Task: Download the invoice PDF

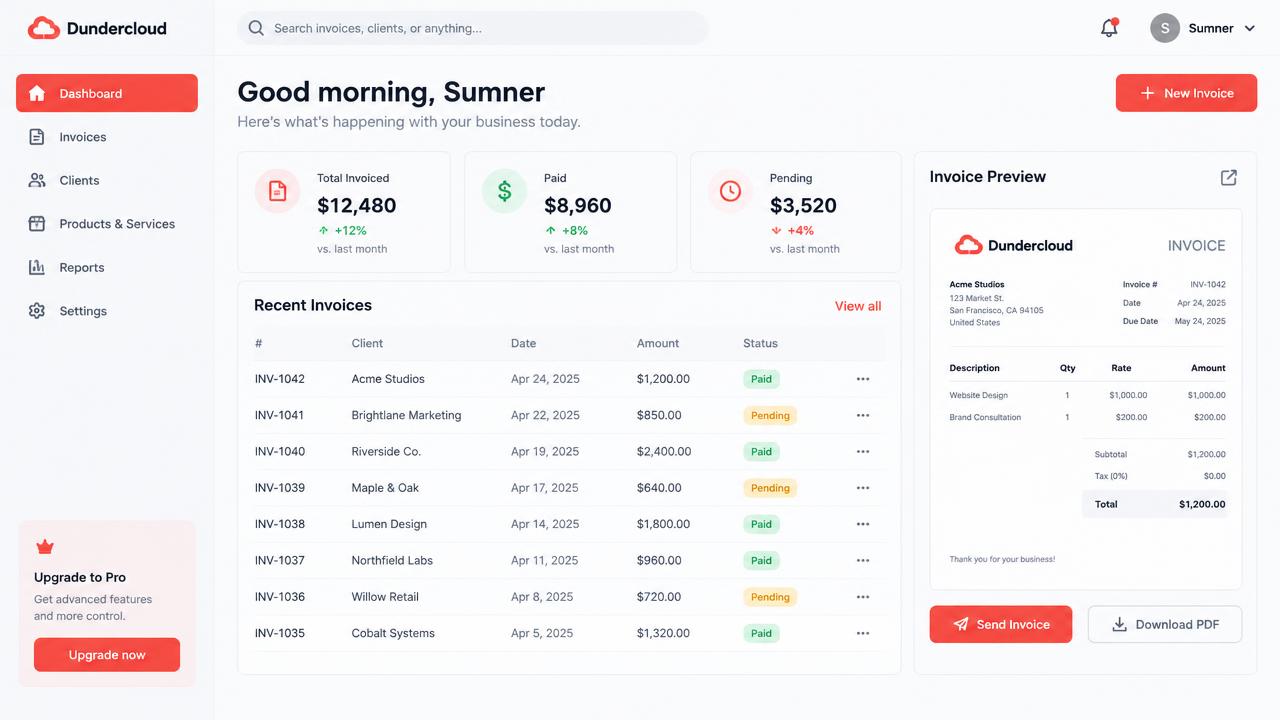Action: click(x=1165, y=624)
